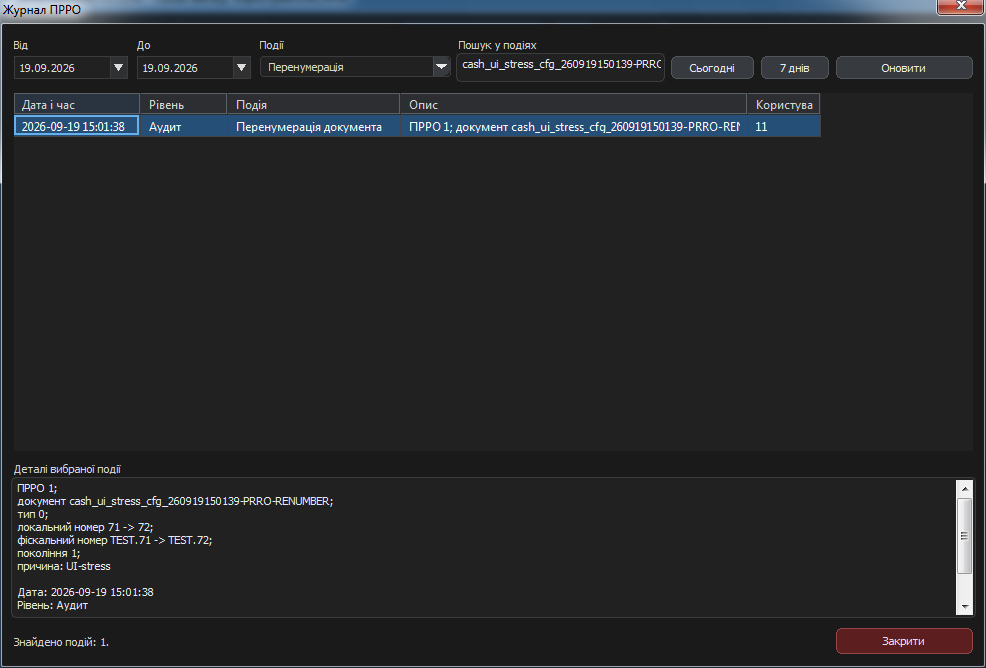Screen dimensions: 986x668
Task: Sort by the Опис column header
Action: [573, 104]
